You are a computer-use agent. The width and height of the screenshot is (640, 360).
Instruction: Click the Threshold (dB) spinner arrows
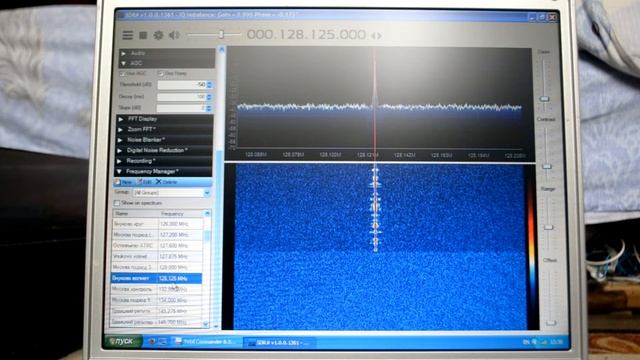coord(209,85)
